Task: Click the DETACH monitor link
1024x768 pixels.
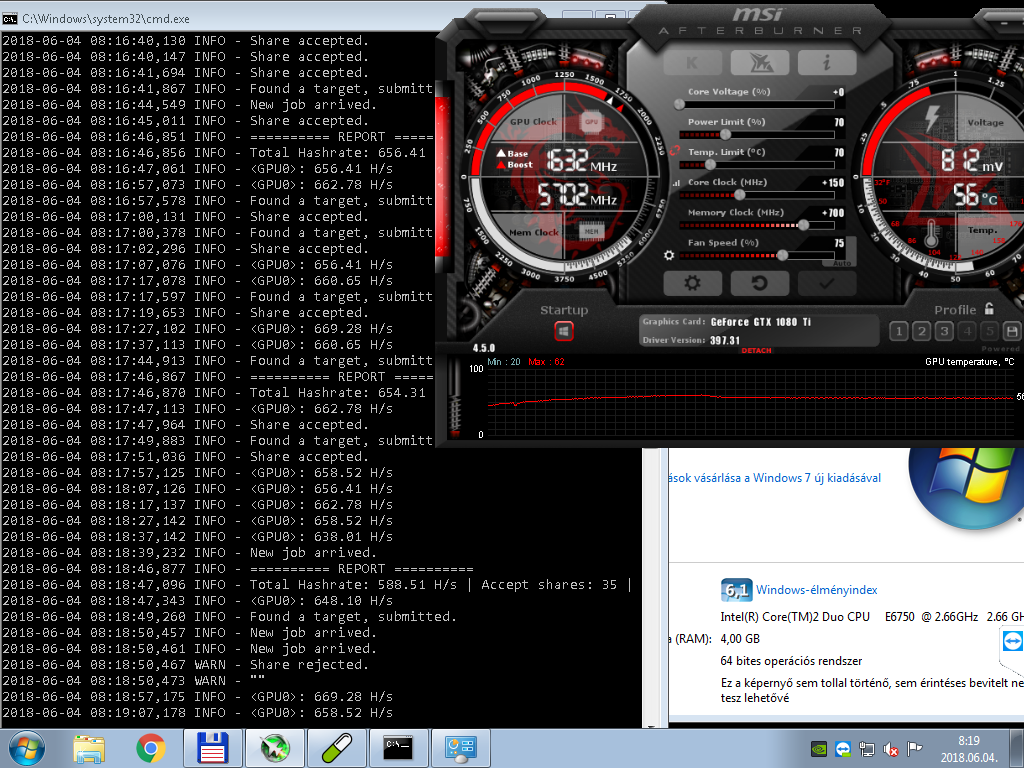Action: (x=756, y=351)
